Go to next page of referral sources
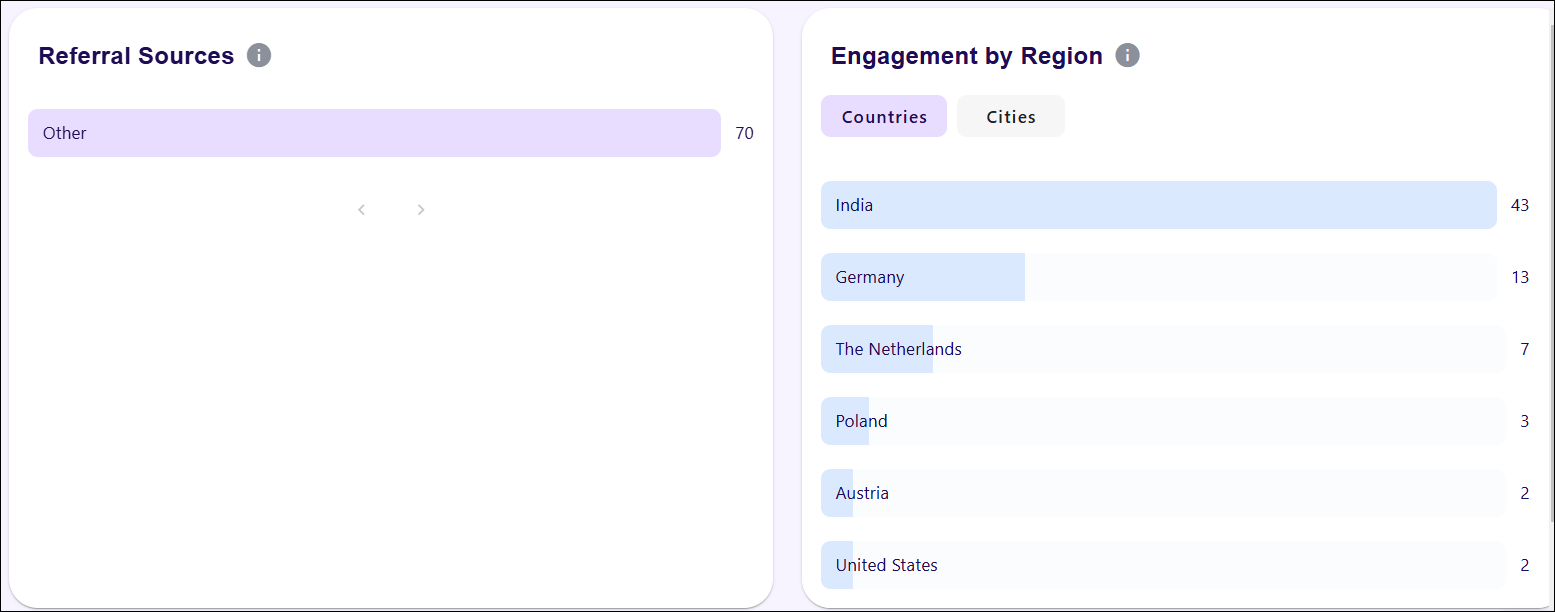 tap(421, 210)
